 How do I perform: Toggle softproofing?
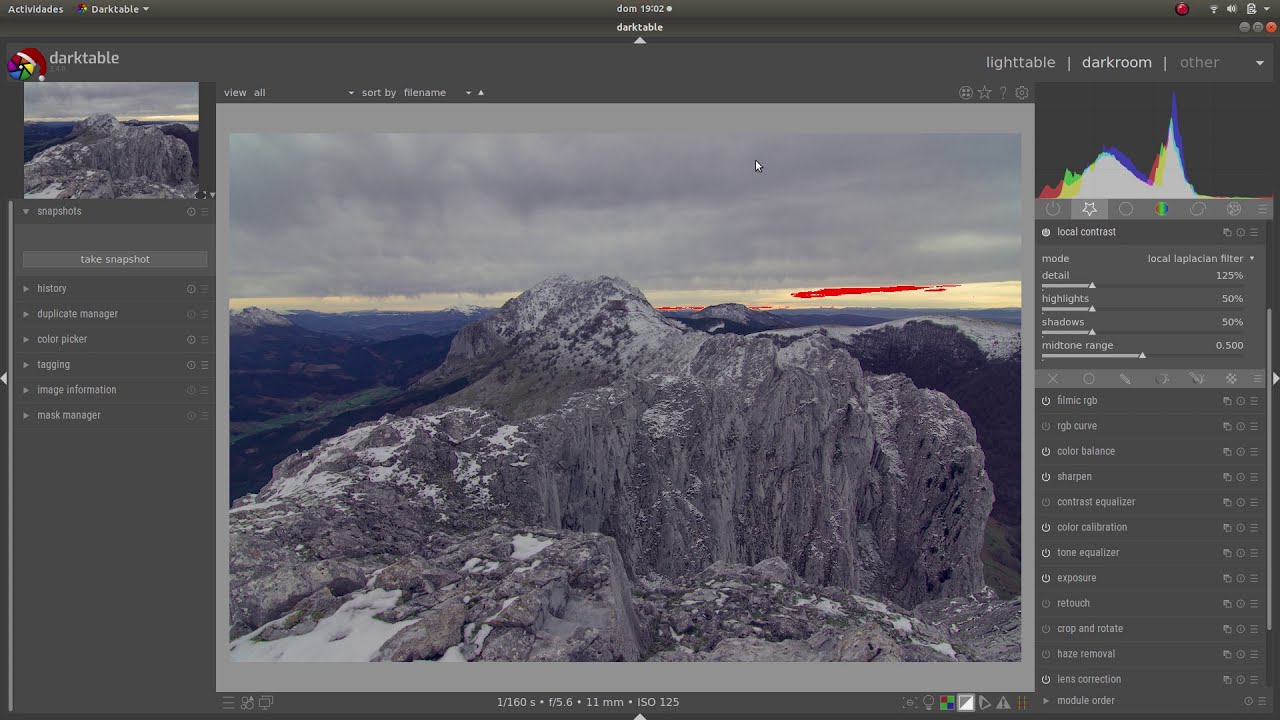[x=985, y=703]
